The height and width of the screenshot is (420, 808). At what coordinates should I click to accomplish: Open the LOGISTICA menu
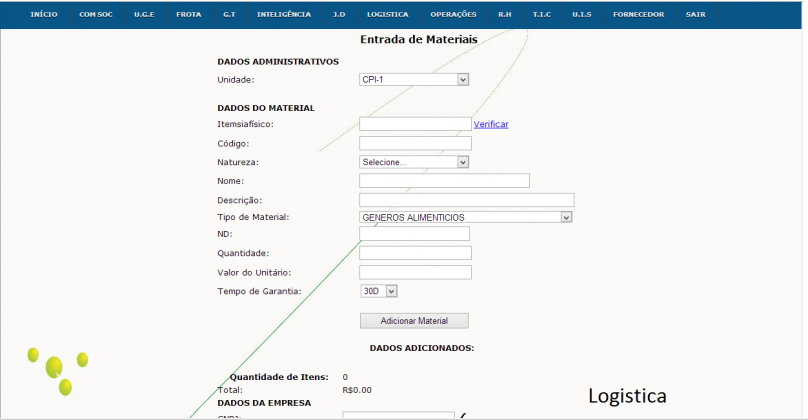[387, 15]
